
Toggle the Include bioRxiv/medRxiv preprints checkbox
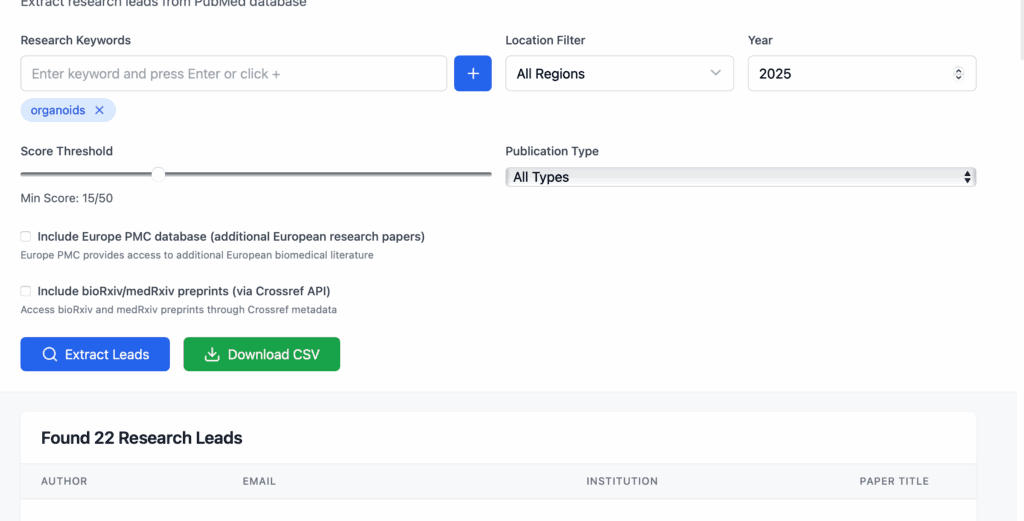(x=25, y=291)
